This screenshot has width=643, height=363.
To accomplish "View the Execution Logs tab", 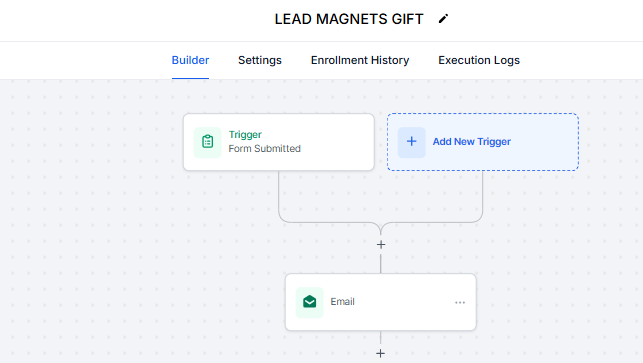I will 479,60.
